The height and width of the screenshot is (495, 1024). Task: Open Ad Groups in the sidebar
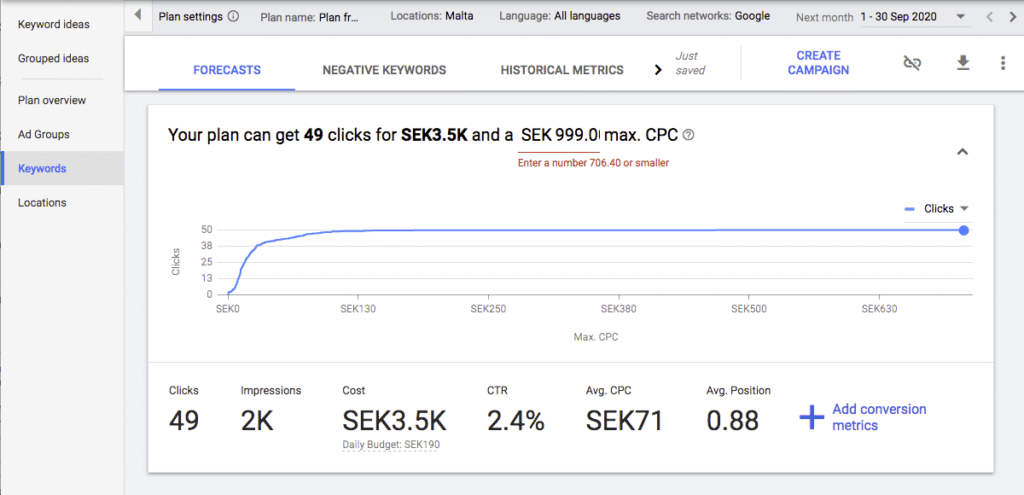[44, 134]
